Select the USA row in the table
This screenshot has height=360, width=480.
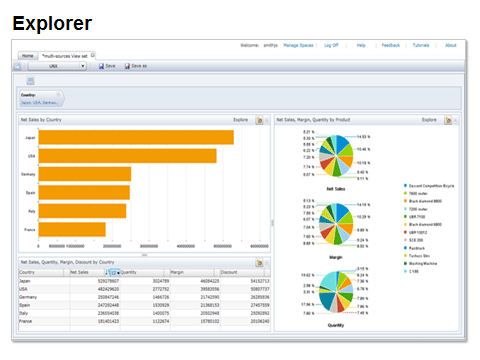pyautogui.click(x=144, y=289)
